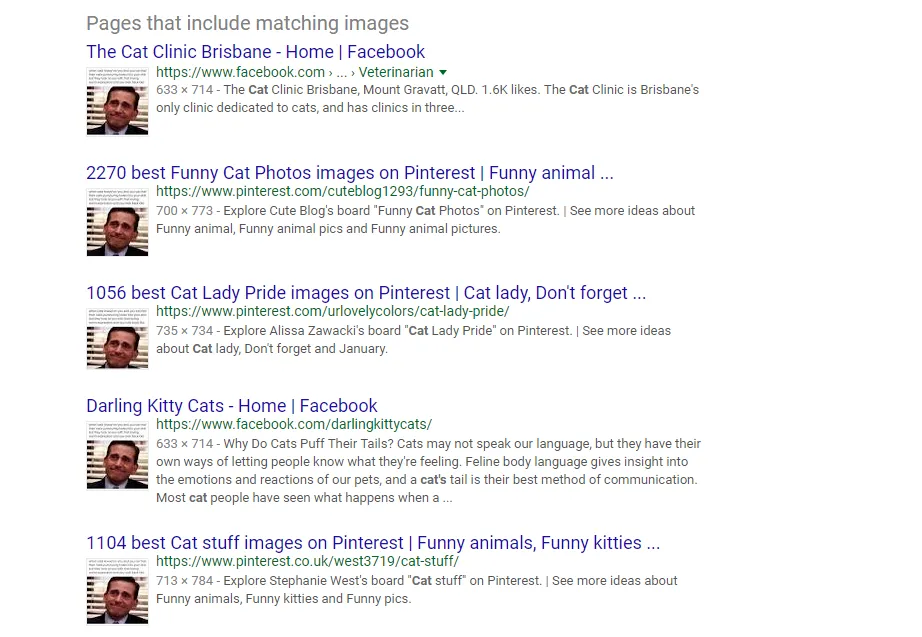Open Darling Kitty Cats Facebook result title
The width and height of the screenshot is (922, 637).
232,406
